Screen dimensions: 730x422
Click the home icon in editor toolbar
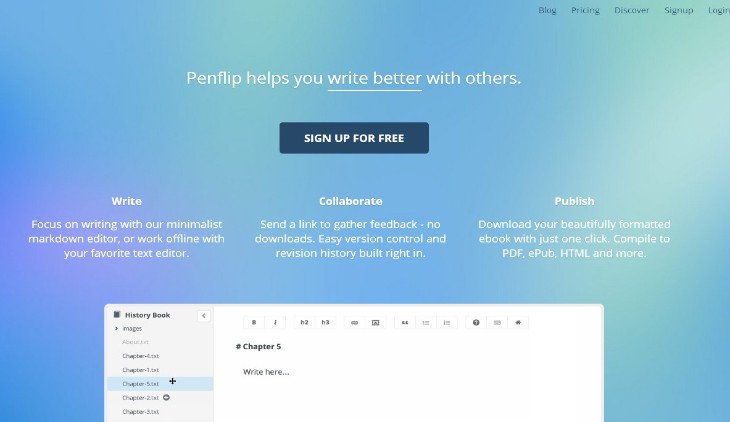click(518, 322)
